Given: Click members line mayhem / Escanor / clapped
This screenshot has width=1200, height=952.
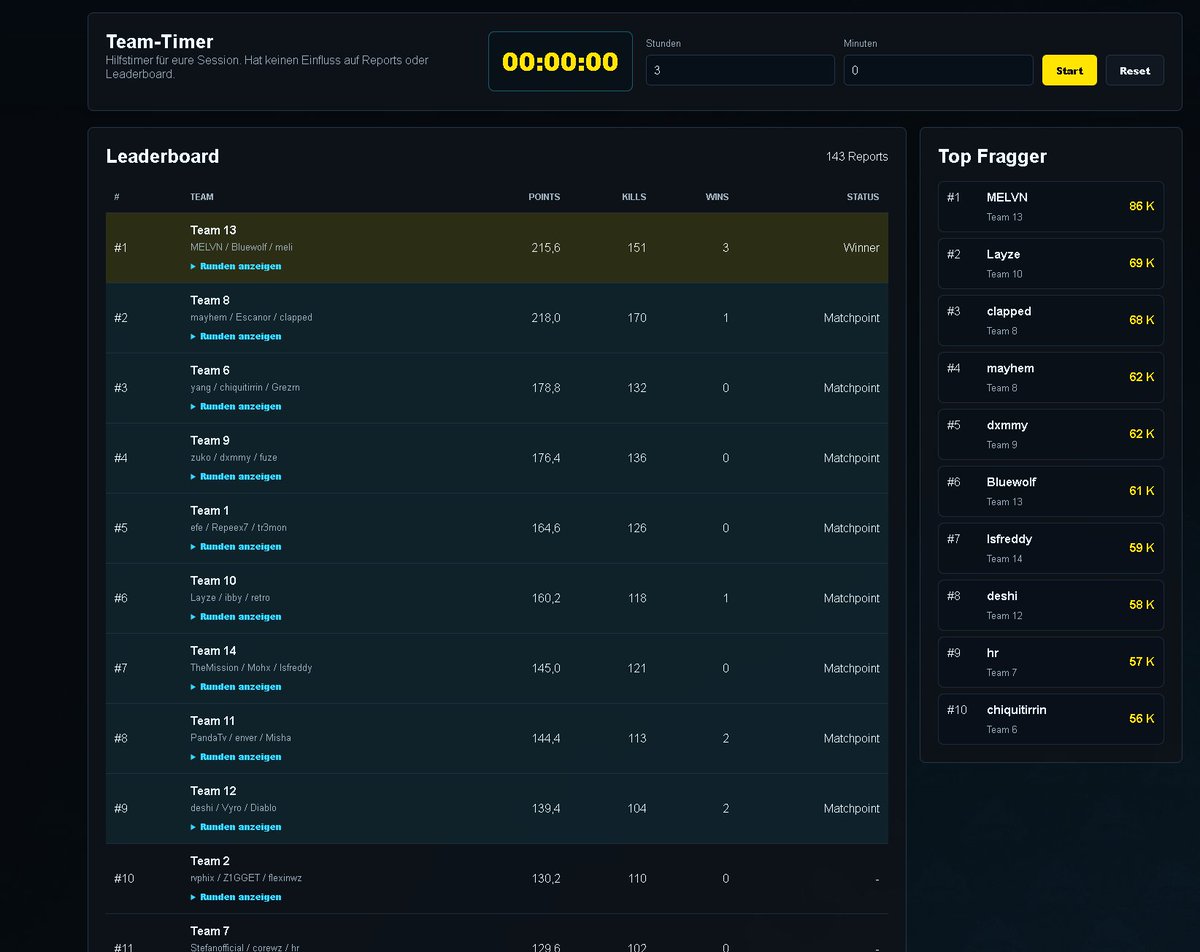Looking at the screenshot, I should 251,317.
